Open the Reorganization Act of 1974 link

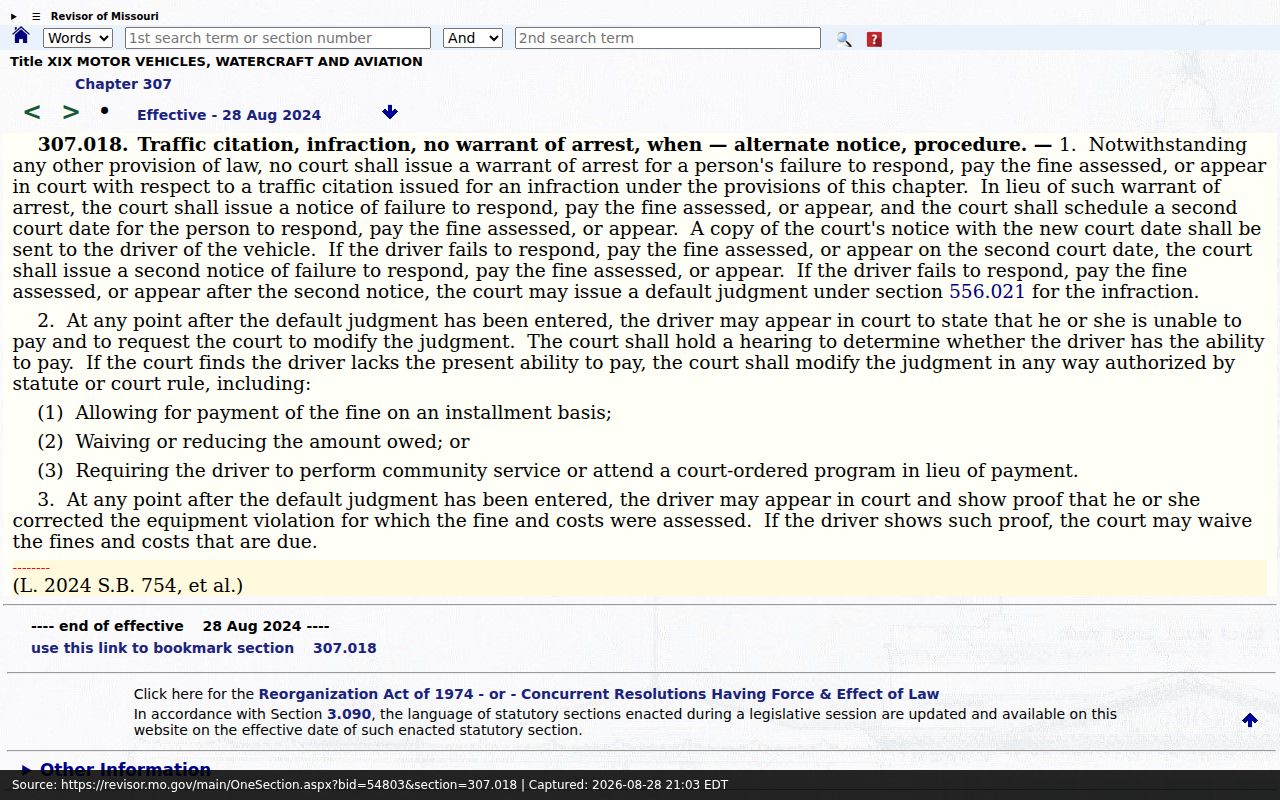599,694
